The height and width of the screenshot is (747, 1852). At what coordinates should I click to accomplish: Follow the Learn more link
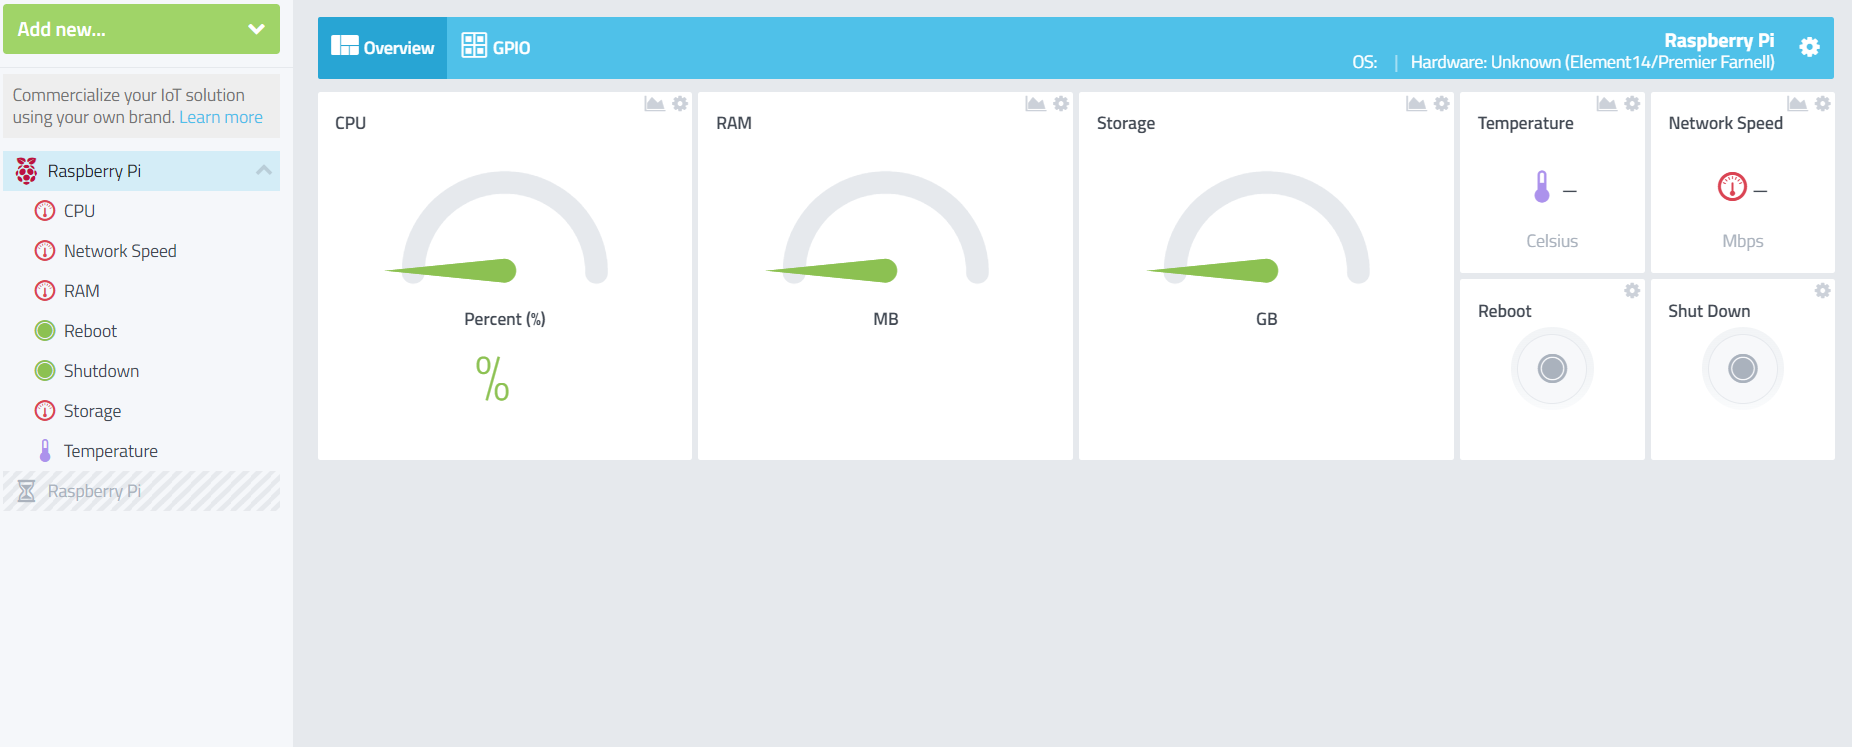point(221,117)
